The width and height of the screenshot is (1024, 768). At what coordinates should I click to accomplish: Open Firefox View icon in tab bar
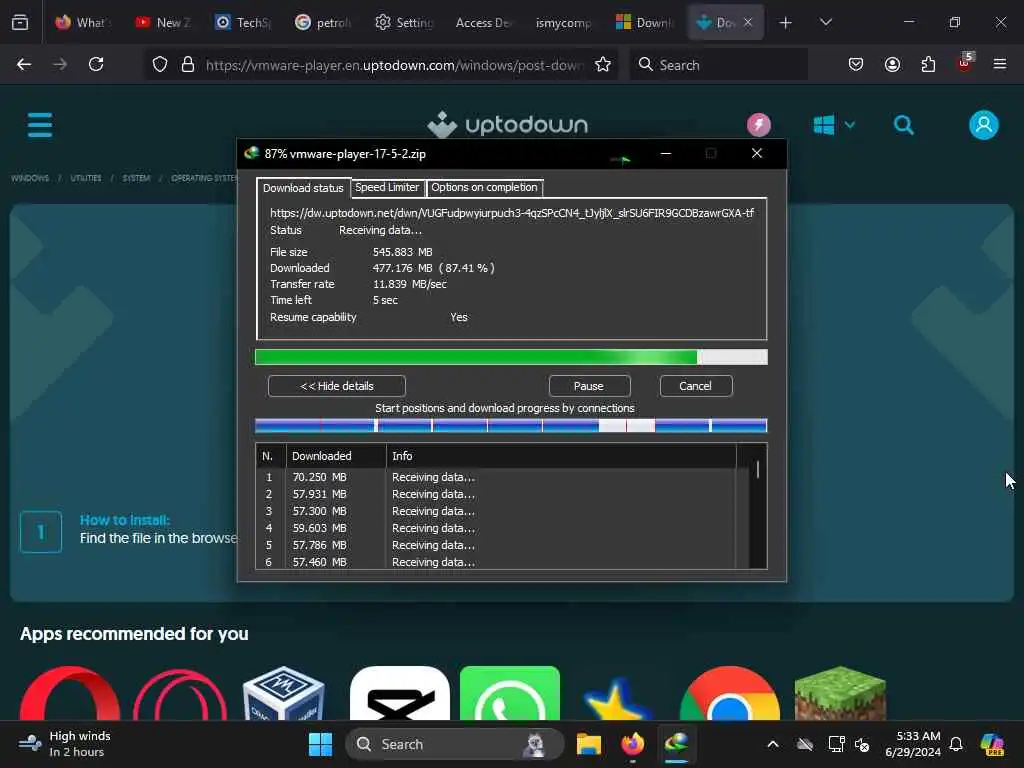coord(20,22)
